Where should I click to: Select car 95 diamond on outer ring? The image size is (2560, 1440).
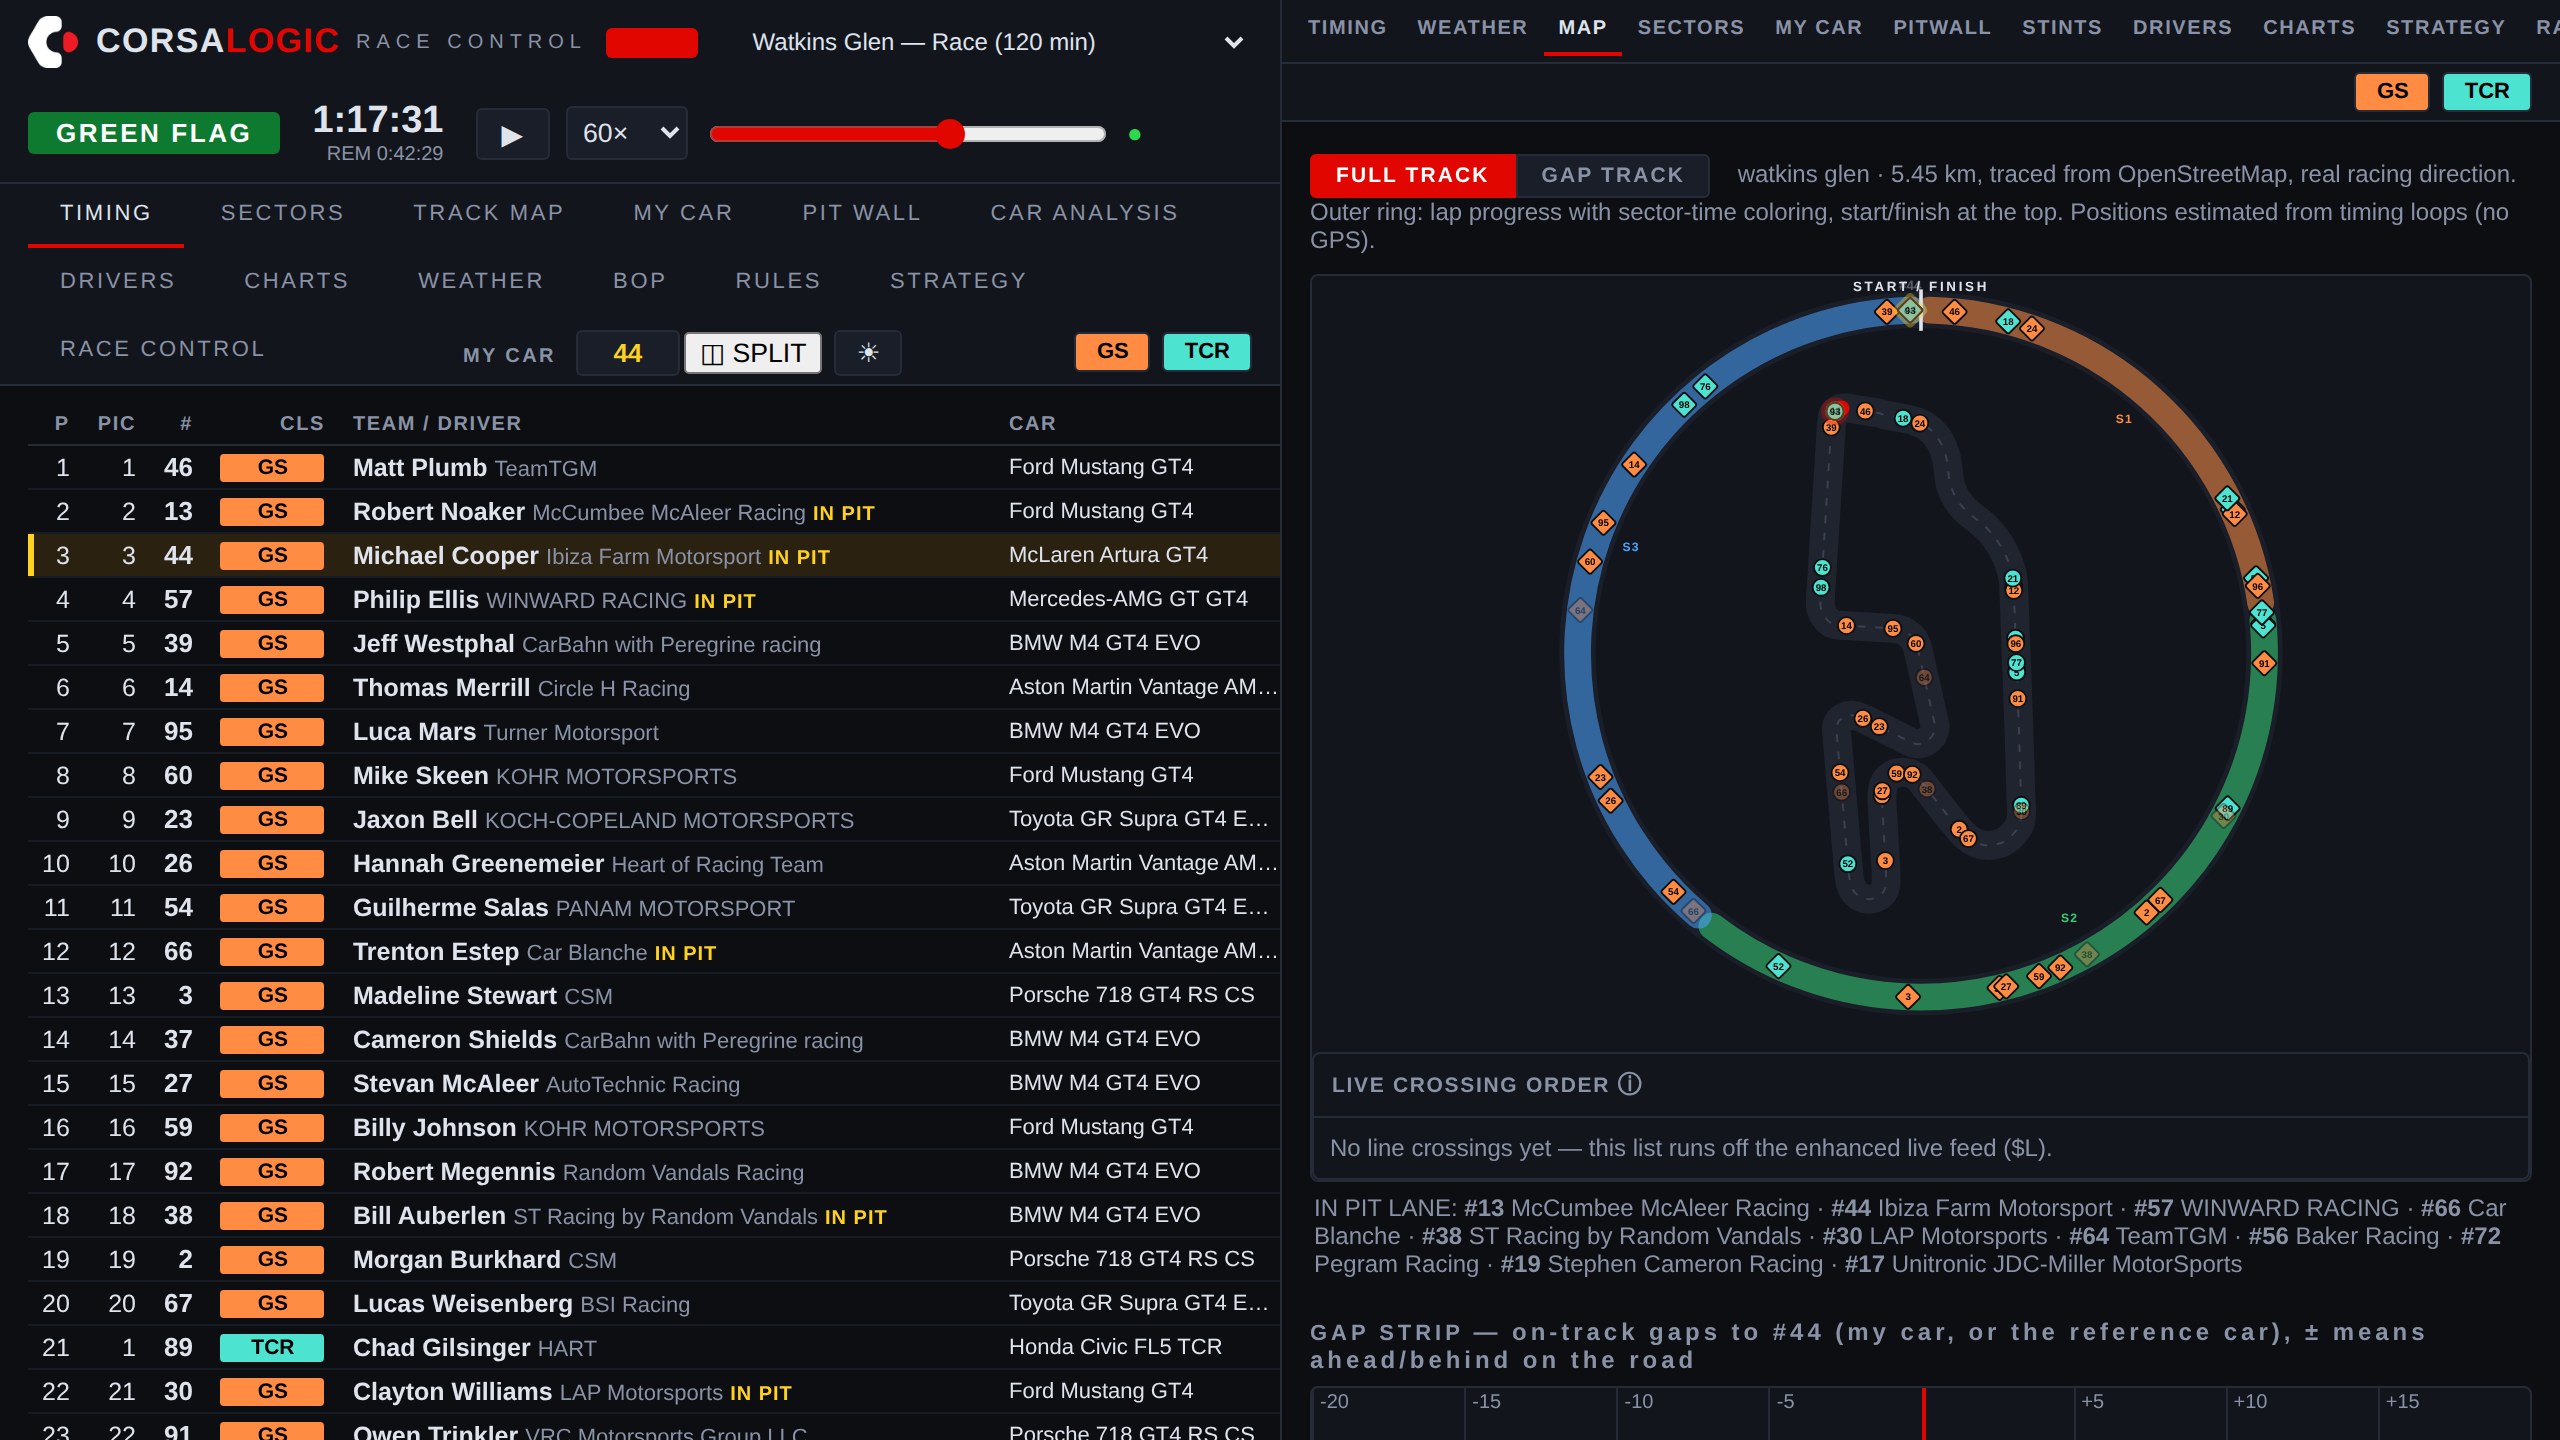(x=1603, y=522)
